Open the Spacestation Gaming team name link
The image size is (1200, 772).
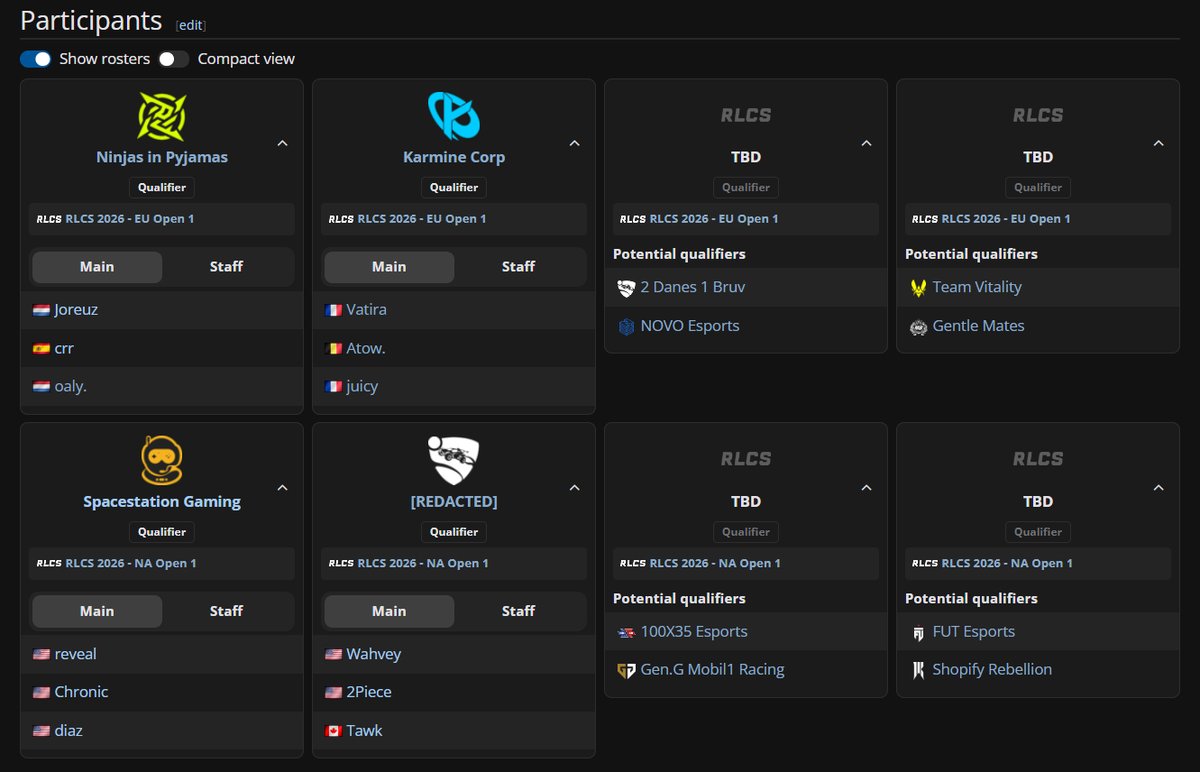[162, 501]
